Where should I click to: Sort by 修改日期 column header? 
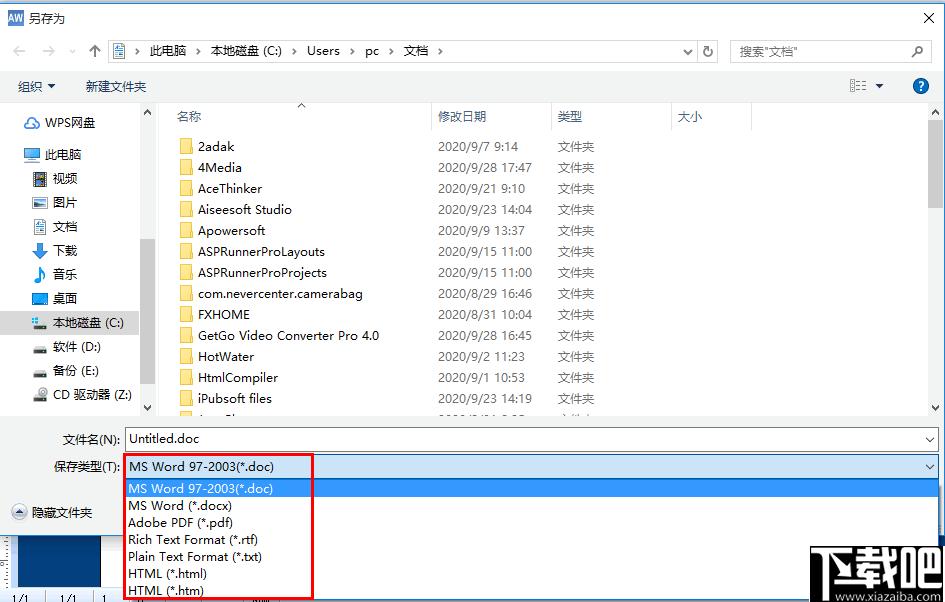[x=462, y=117]
